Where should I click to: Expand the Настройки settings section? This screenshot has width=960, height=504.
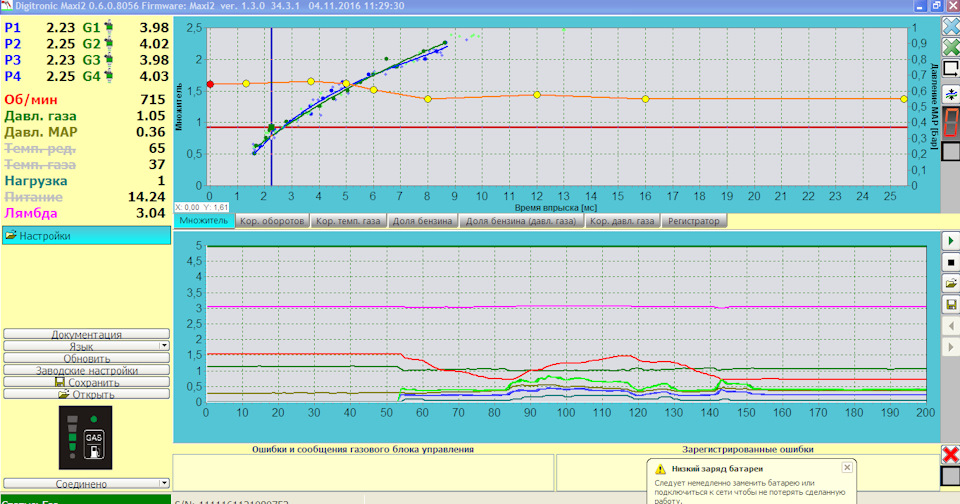coord(86,235)
